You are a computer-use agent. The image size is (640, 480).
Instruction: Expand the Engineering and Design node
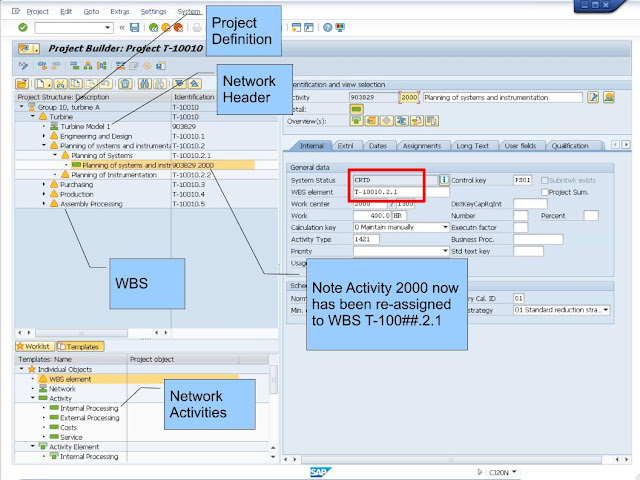(44, 136)
